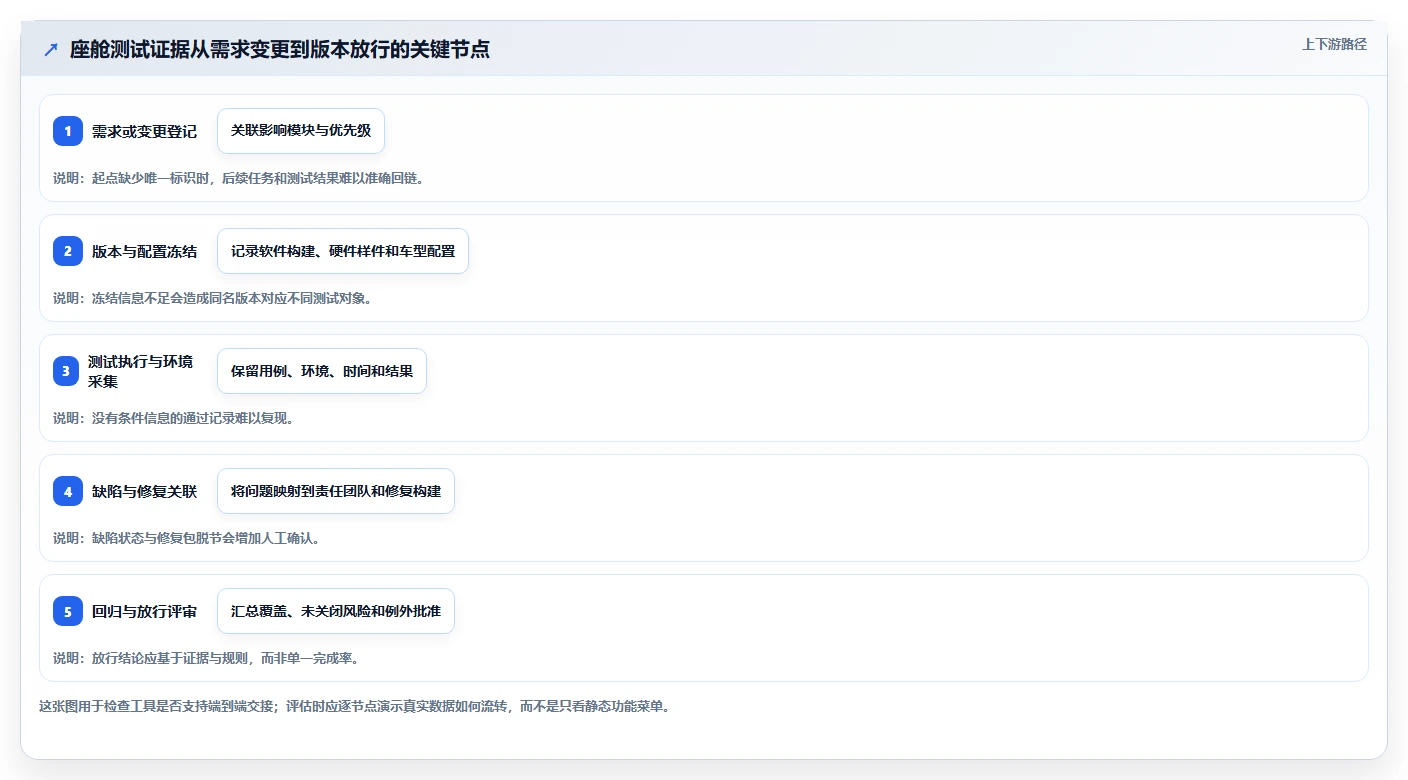Select the 保留用例、环境、时间和结果 chip
This screenshot has height=780, width=1408.
pos(322,371)
